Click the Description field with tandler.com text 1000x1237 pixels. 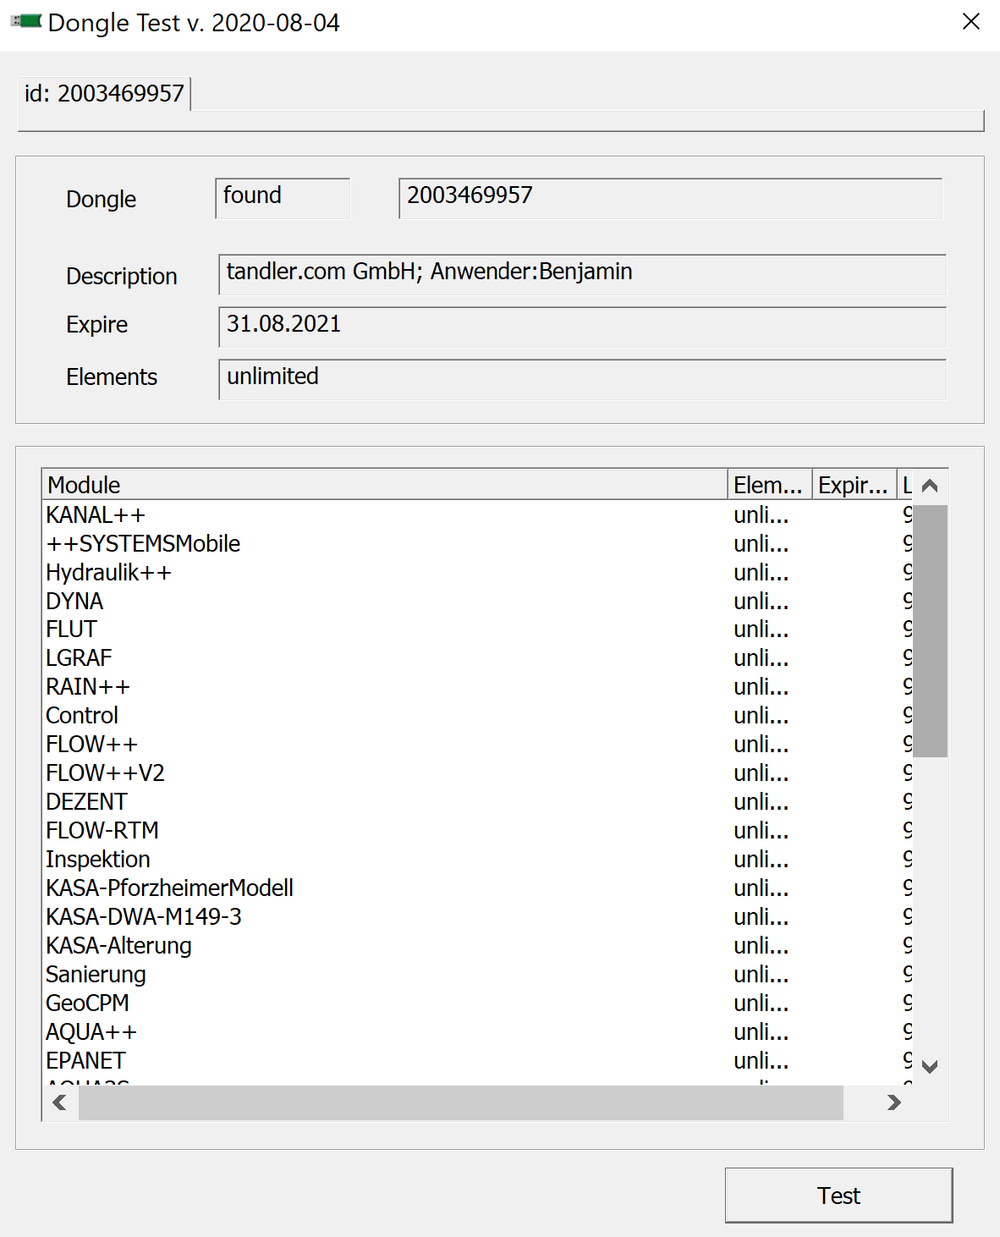[581, 274]
